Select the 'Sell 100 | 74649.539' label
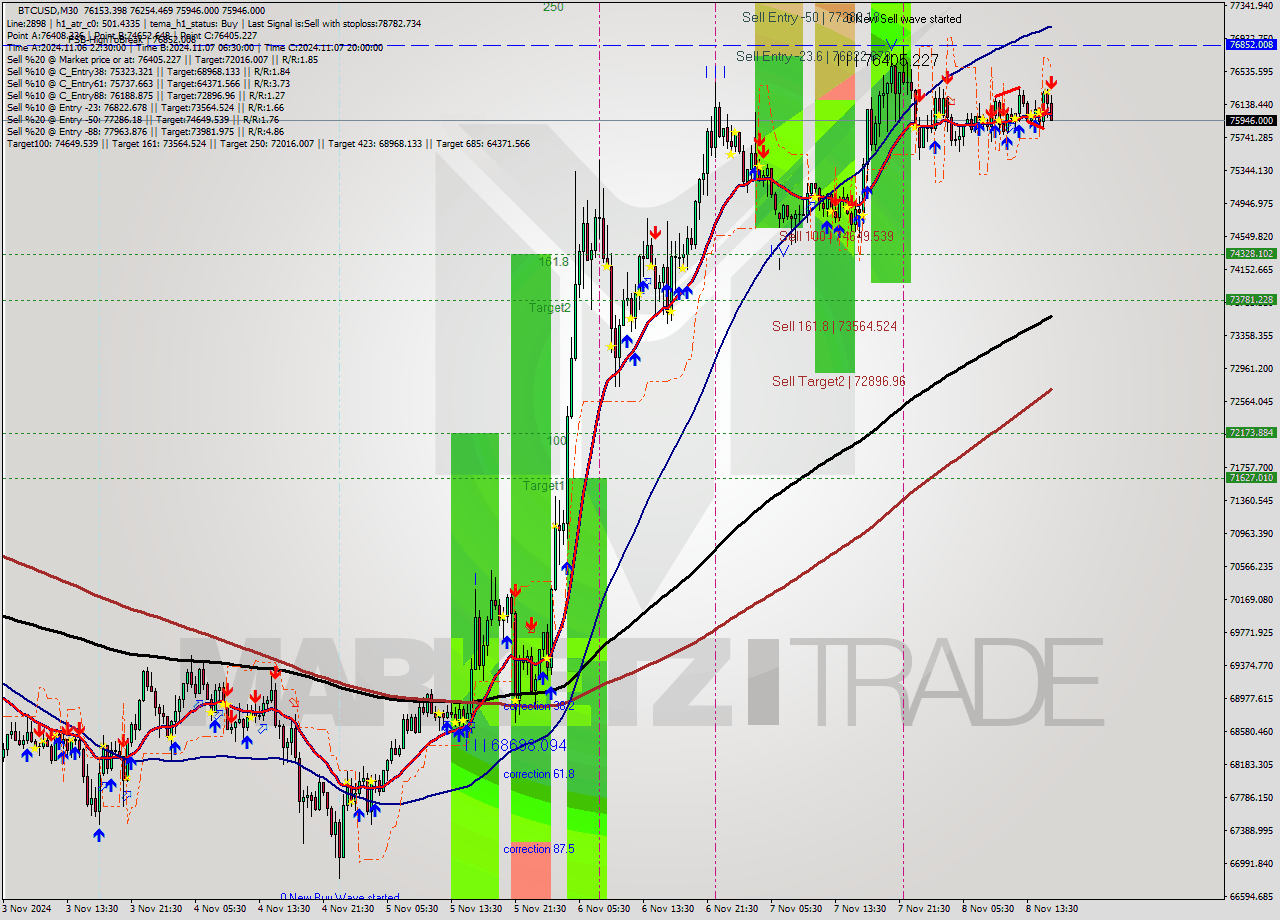The height and width of the screenshot is (920, 1280). (x=836, y=236)
